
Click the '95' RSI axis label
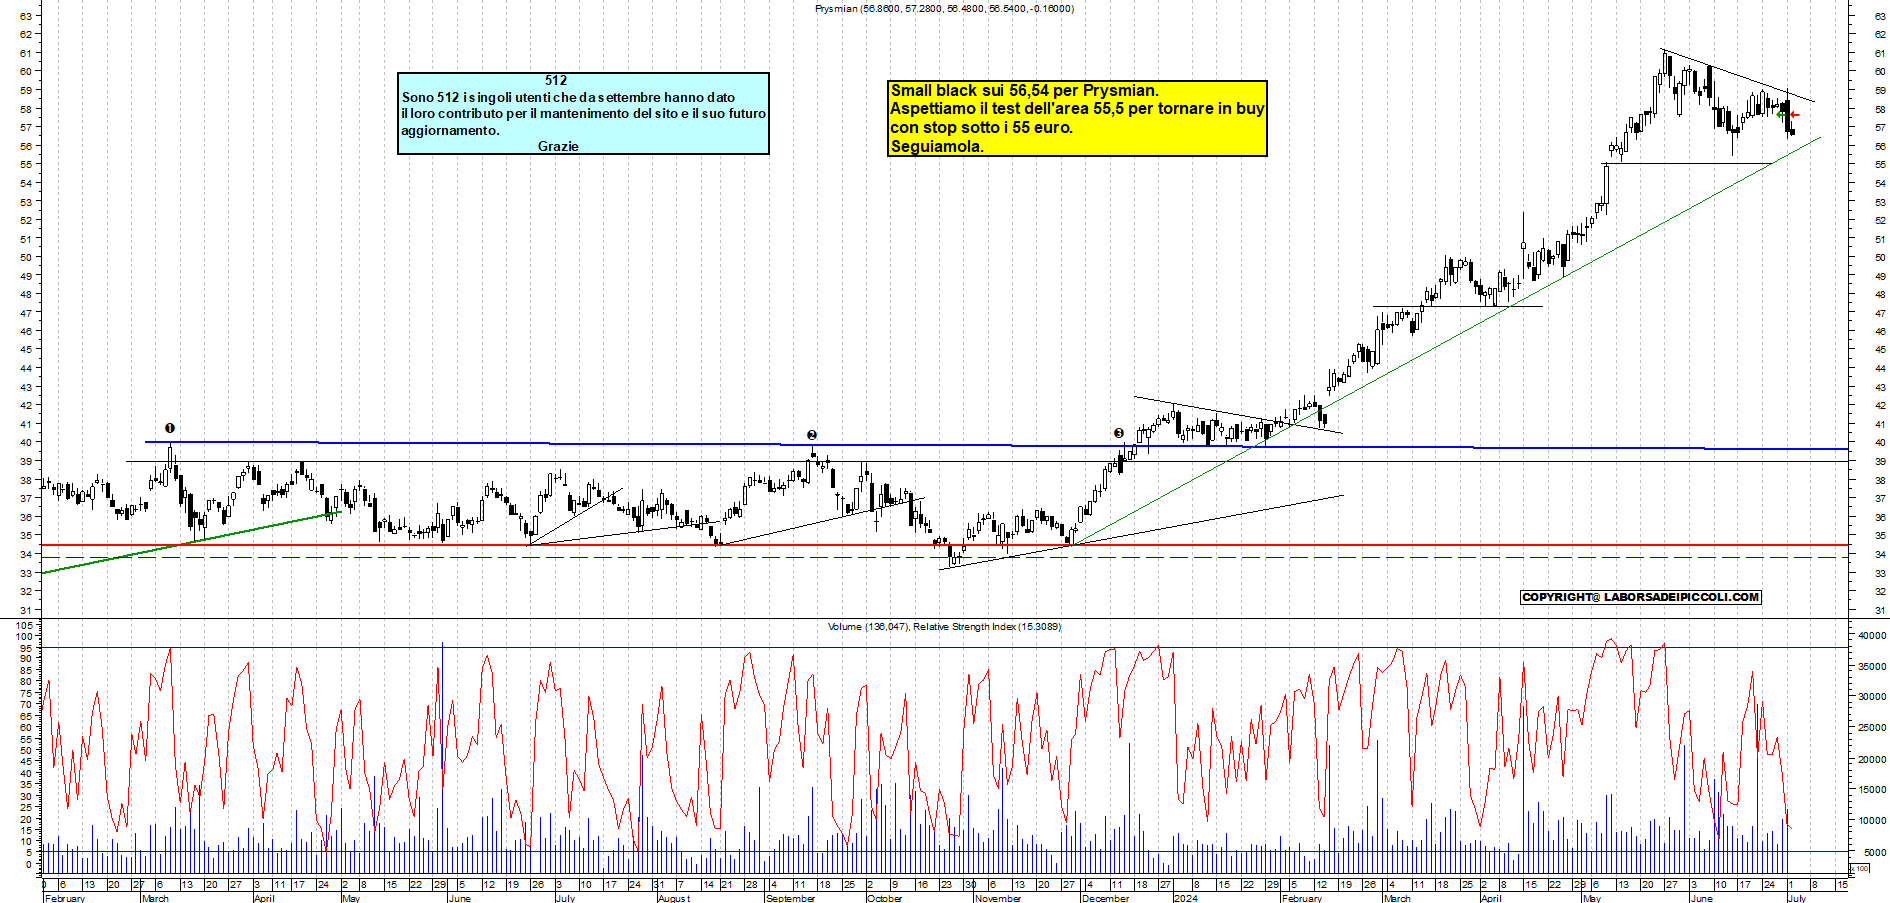click(x=28, y=648)
